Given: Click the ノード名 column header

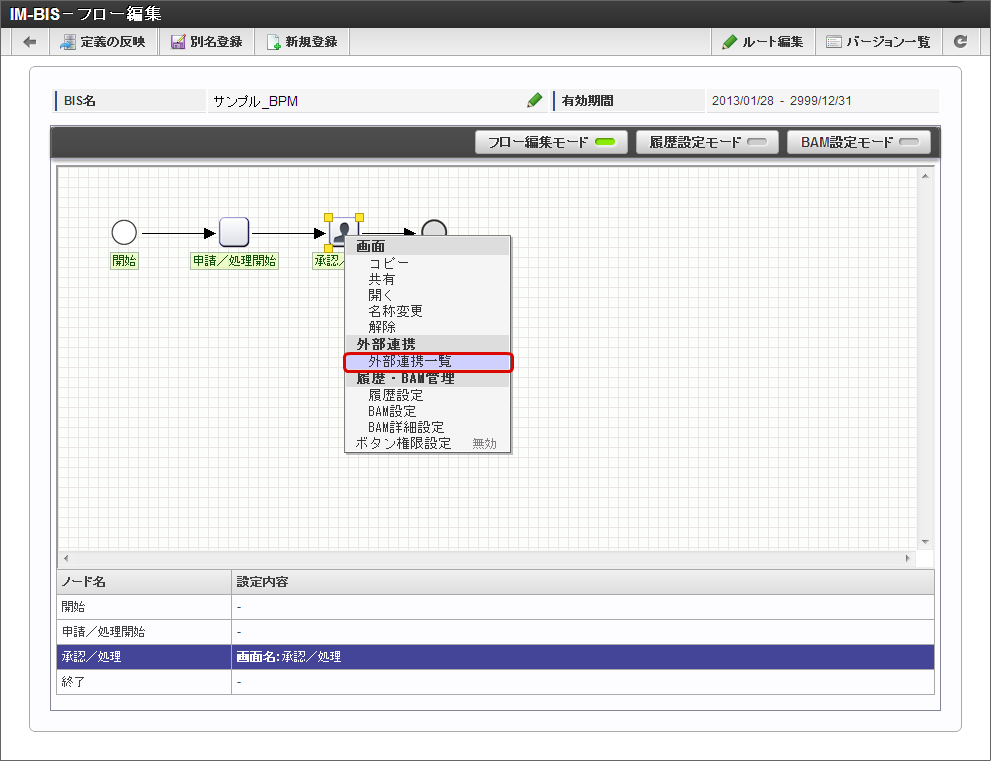Looking at the screenshot, I should [x=144, y=581].
